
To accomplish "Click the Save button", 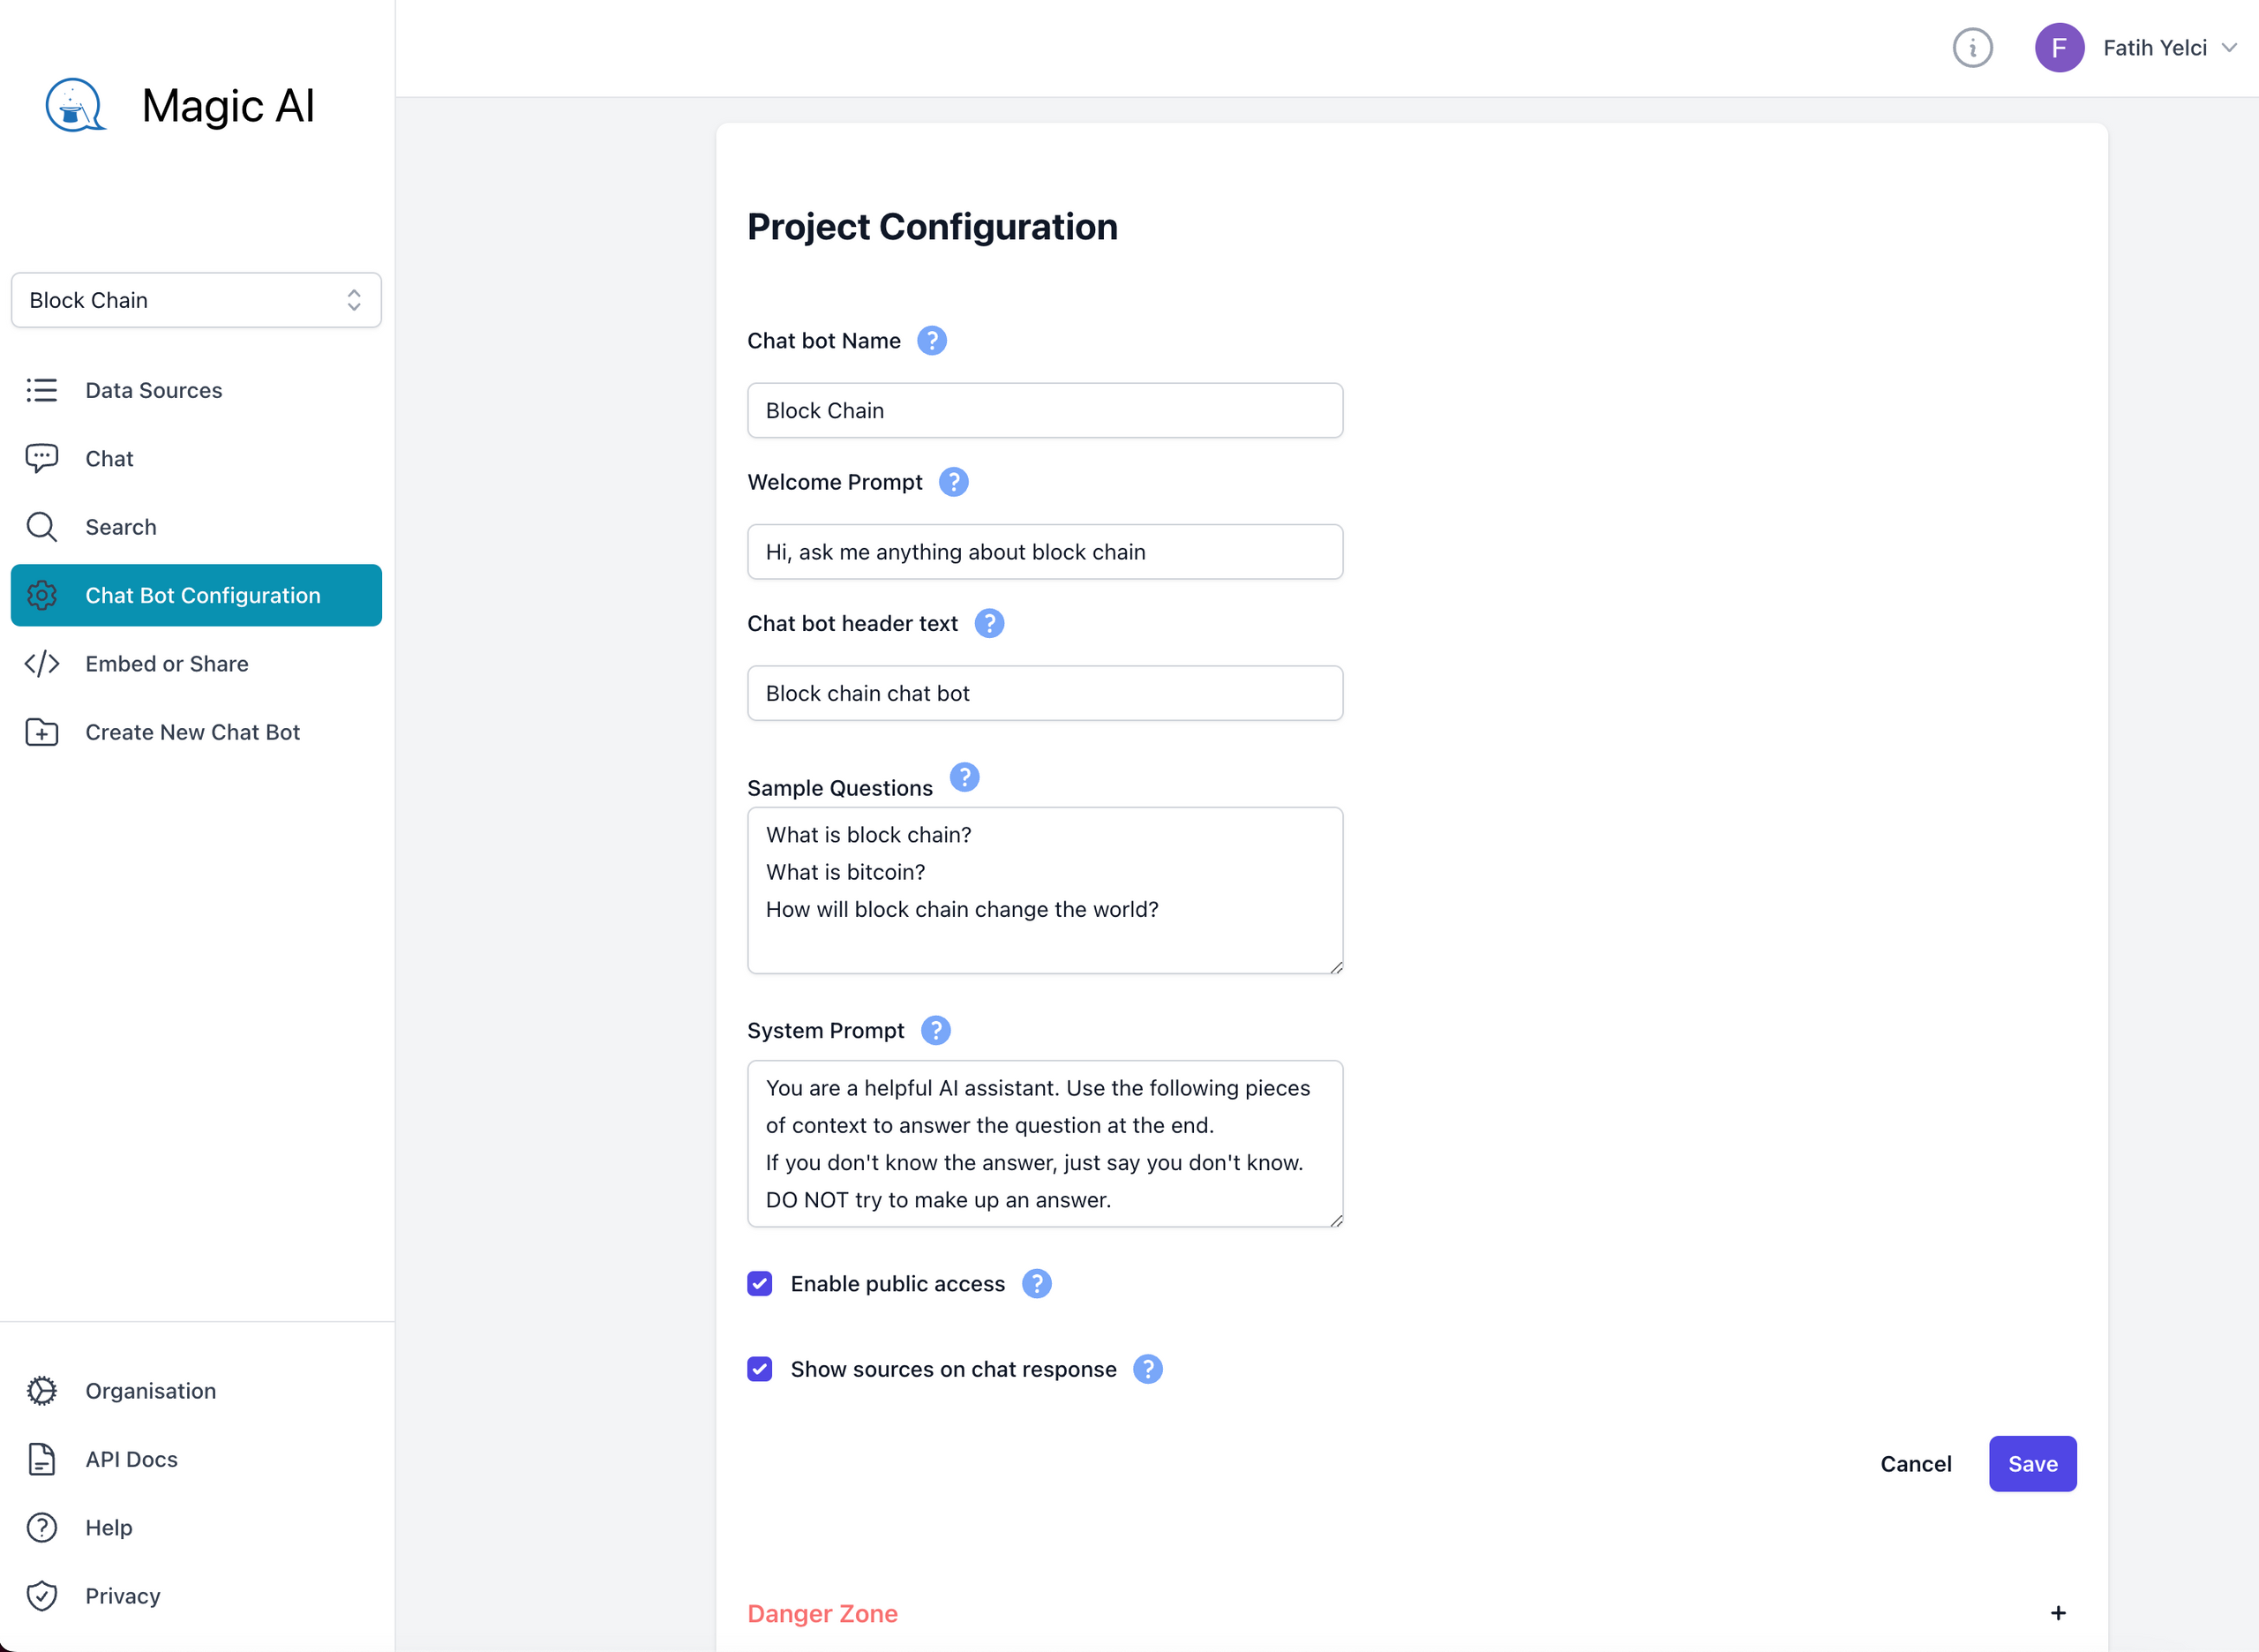I will tap(2033, 1462).
